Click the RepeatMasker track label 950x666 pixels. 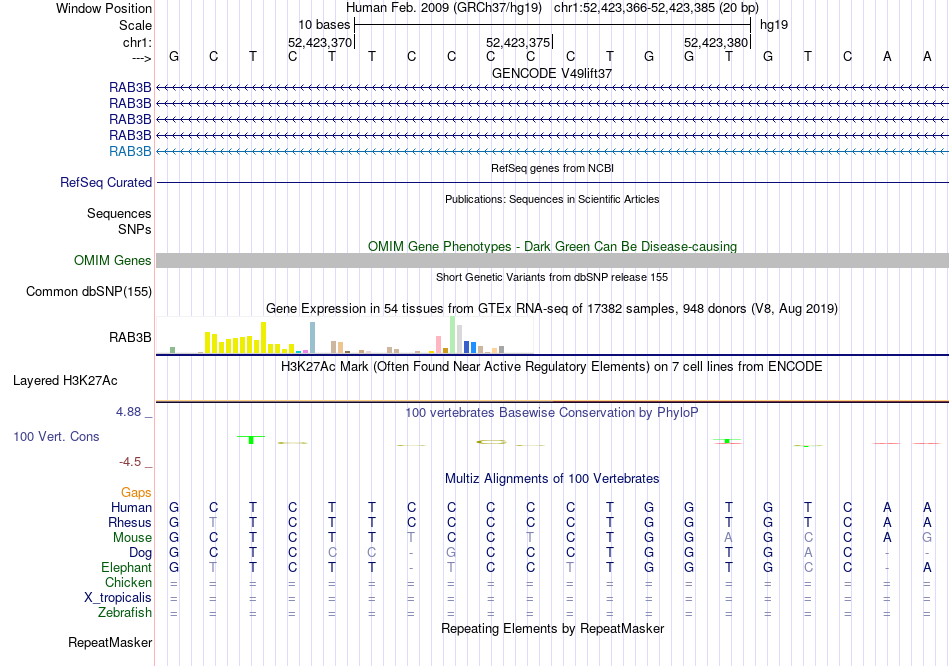click(x=110, y=642)
